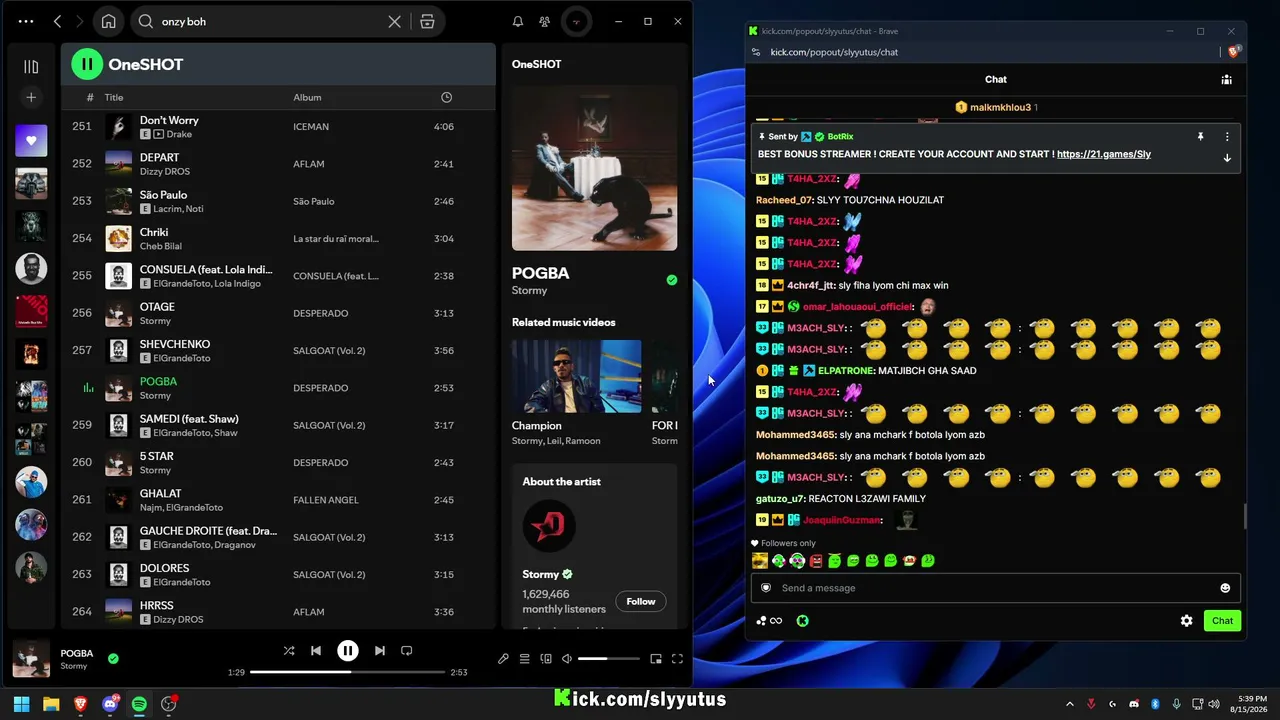Viewport: 1280px width, 720px height.
Task: Open the lyrics microphone icon
Action: pos(503,659)
